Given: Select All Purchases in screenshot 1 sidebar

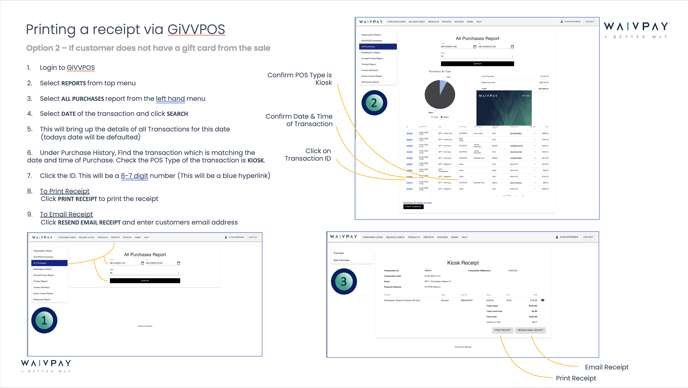Looking at the screenshot, I should click(50, 263).
